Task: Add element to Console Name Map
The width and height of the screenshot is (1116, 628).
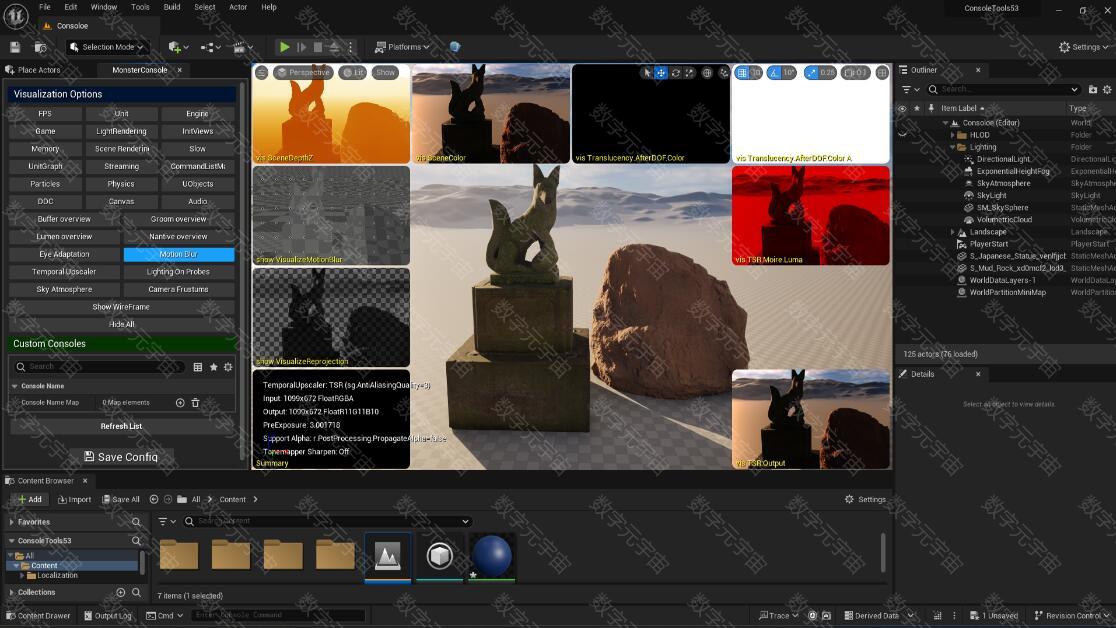Action: pyautogui.click(x=180, y=403)
